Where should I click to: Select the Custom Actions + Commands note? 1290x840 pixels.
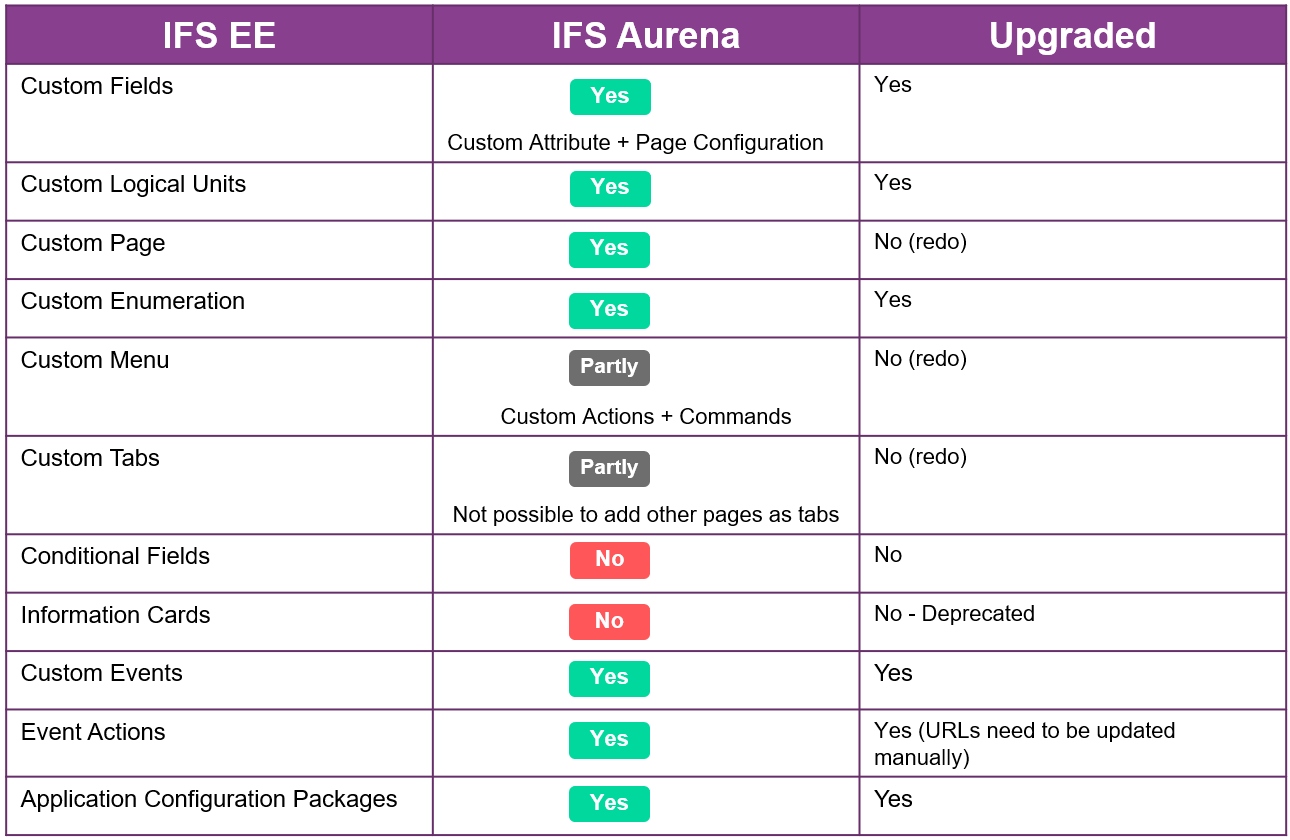tap(646, 417)
